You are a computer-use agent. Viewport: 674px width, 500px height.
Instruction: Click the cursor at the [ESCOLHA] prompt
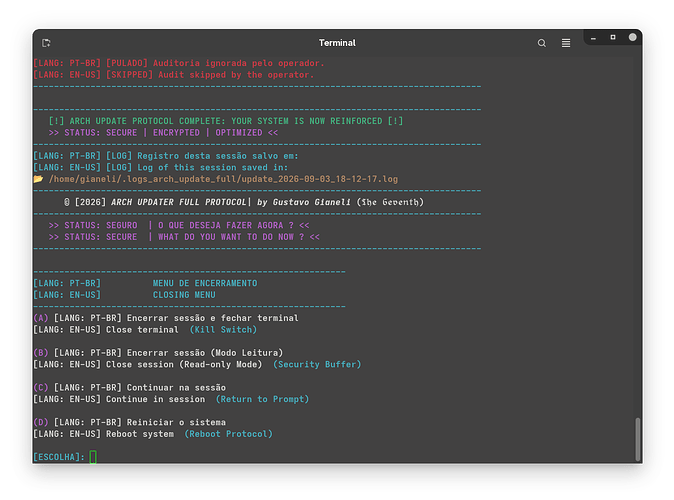tap(93, 457)
